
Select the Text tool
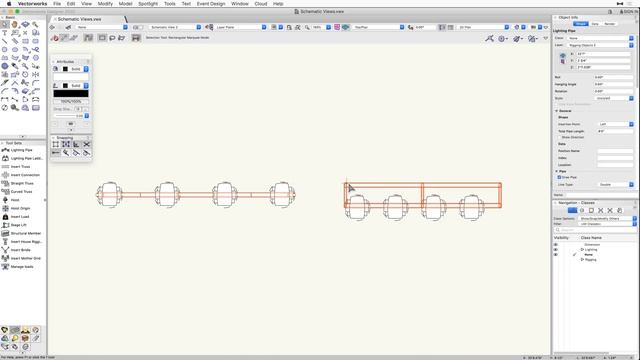5,33
